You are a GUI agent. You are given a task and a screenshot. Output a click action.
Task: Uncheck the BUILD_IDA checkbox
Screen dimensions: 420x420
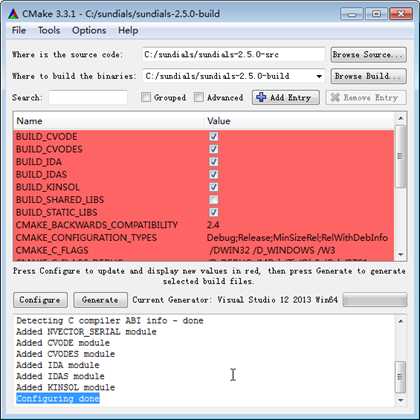(x=214, y=162)
